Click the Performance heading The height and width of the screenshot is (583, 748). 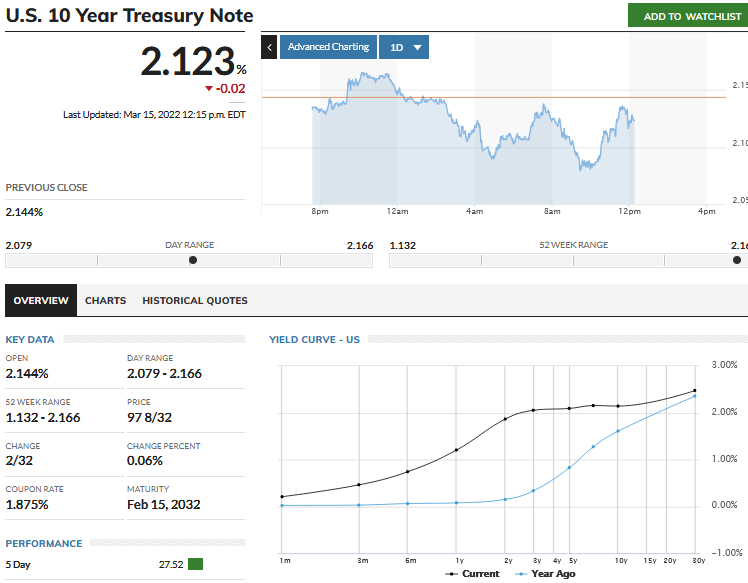[x=44, y=544]
